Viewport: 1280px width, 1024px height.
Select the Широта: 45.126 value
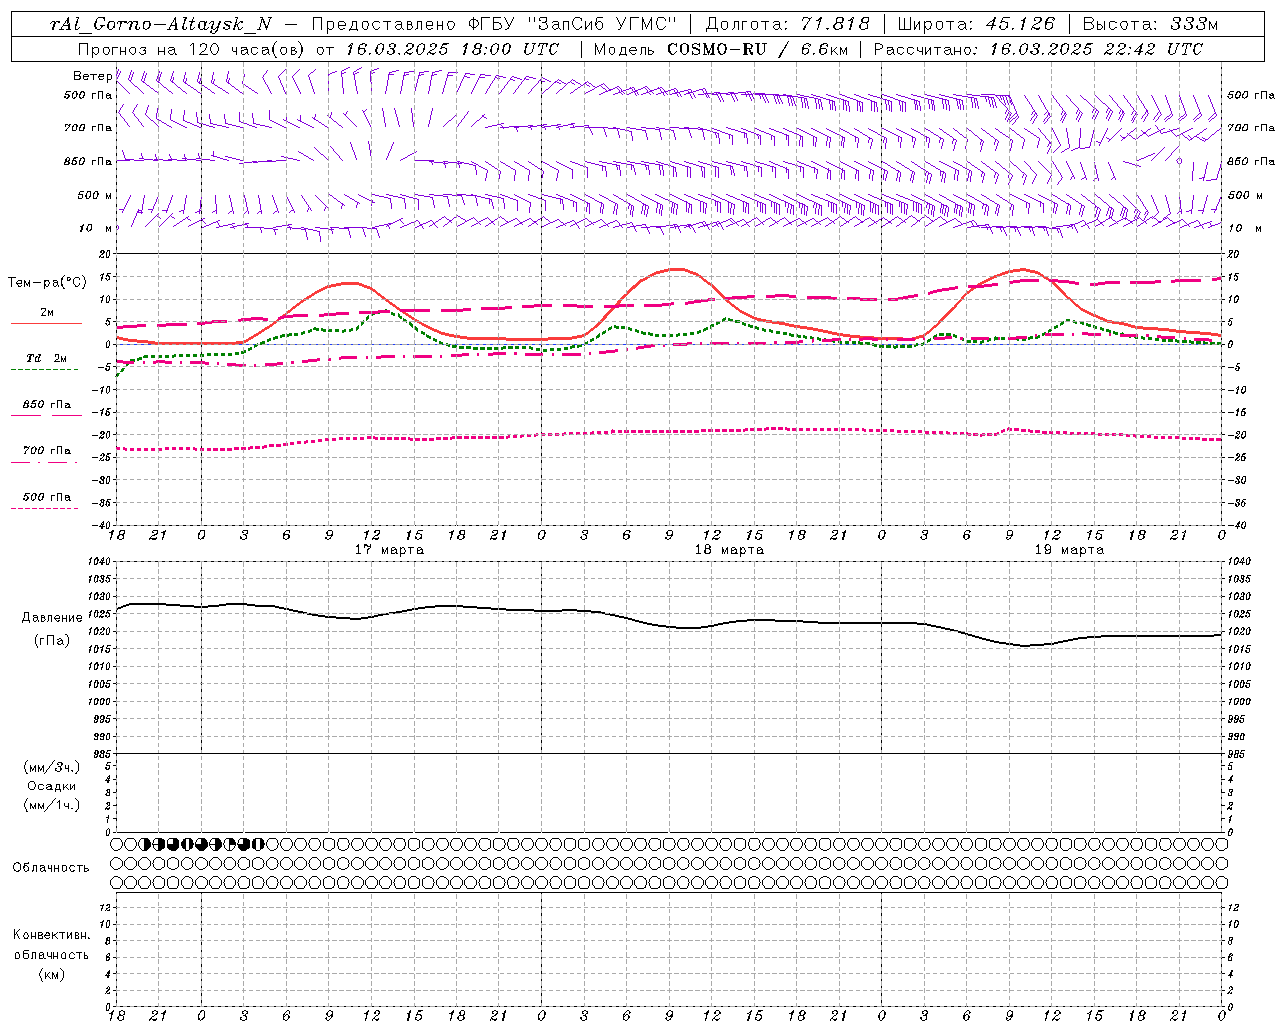point(976,24)
